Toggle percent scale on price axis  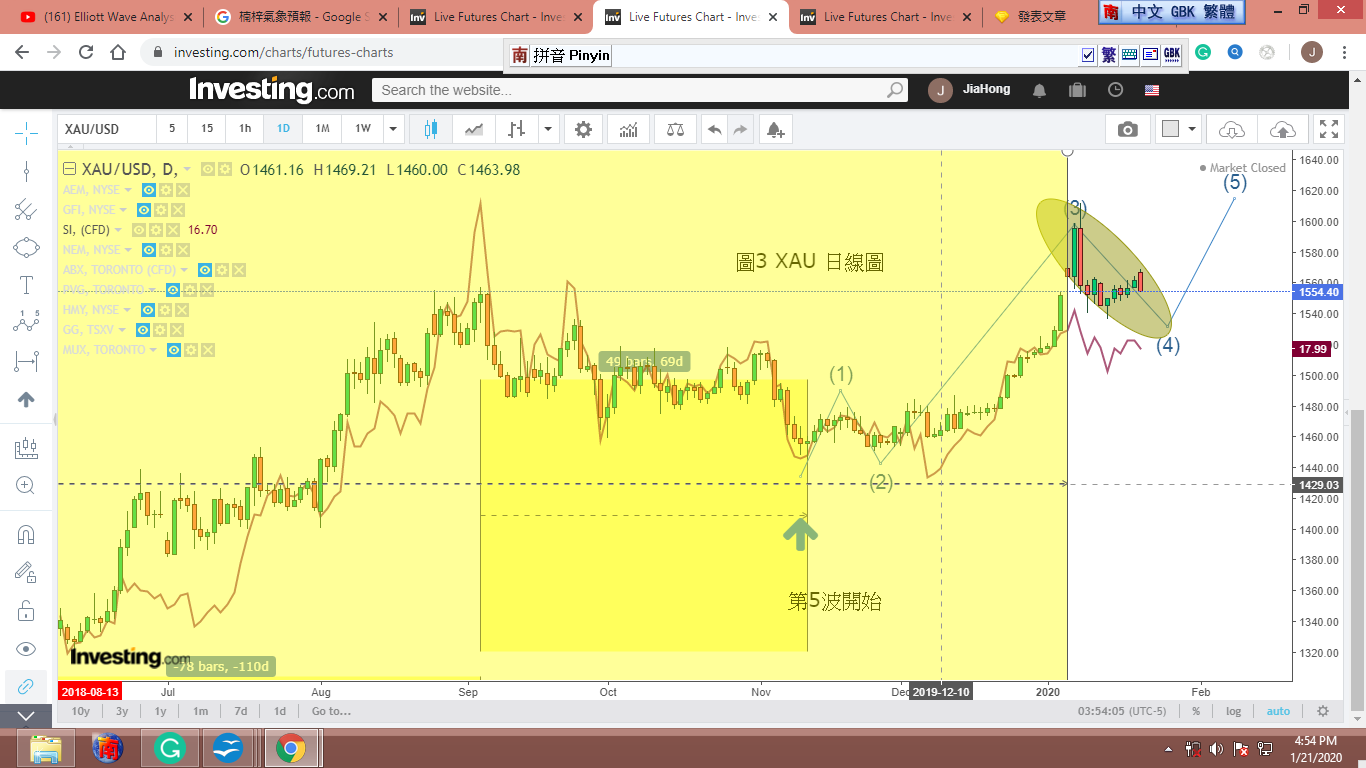1196,711
